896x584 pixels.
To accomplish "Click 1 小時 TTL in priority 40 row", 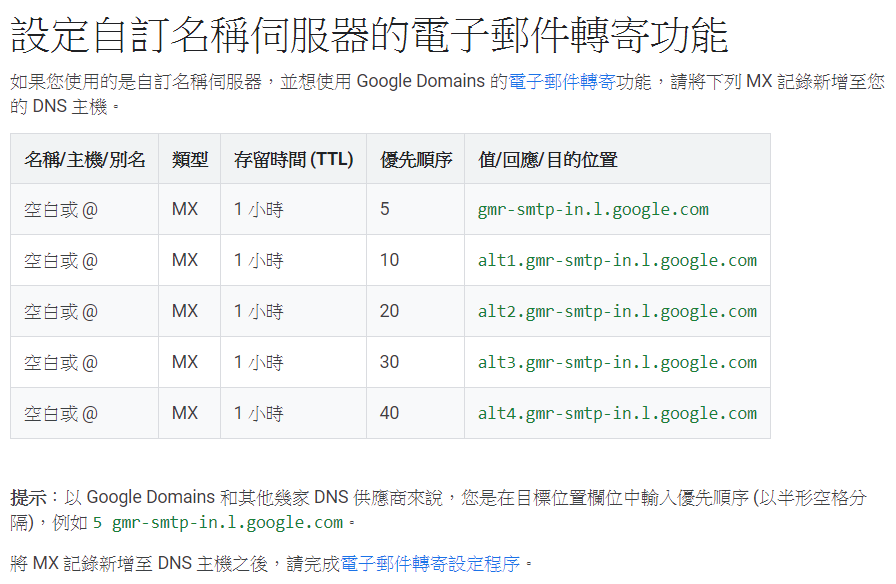I will (258, 413).
